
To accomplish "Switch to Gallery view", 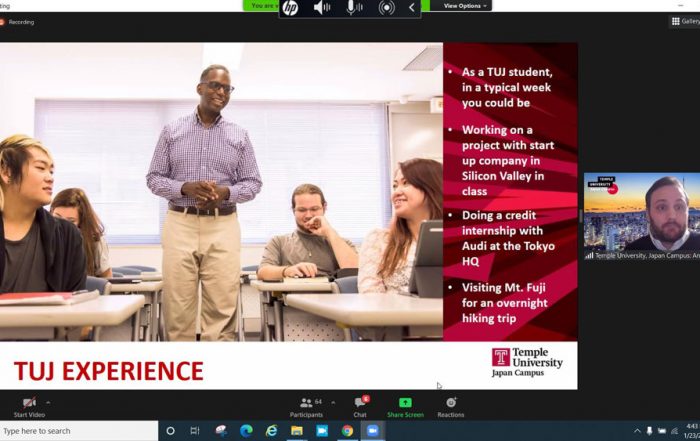I will pyautogui.click(x=685, y=21).
